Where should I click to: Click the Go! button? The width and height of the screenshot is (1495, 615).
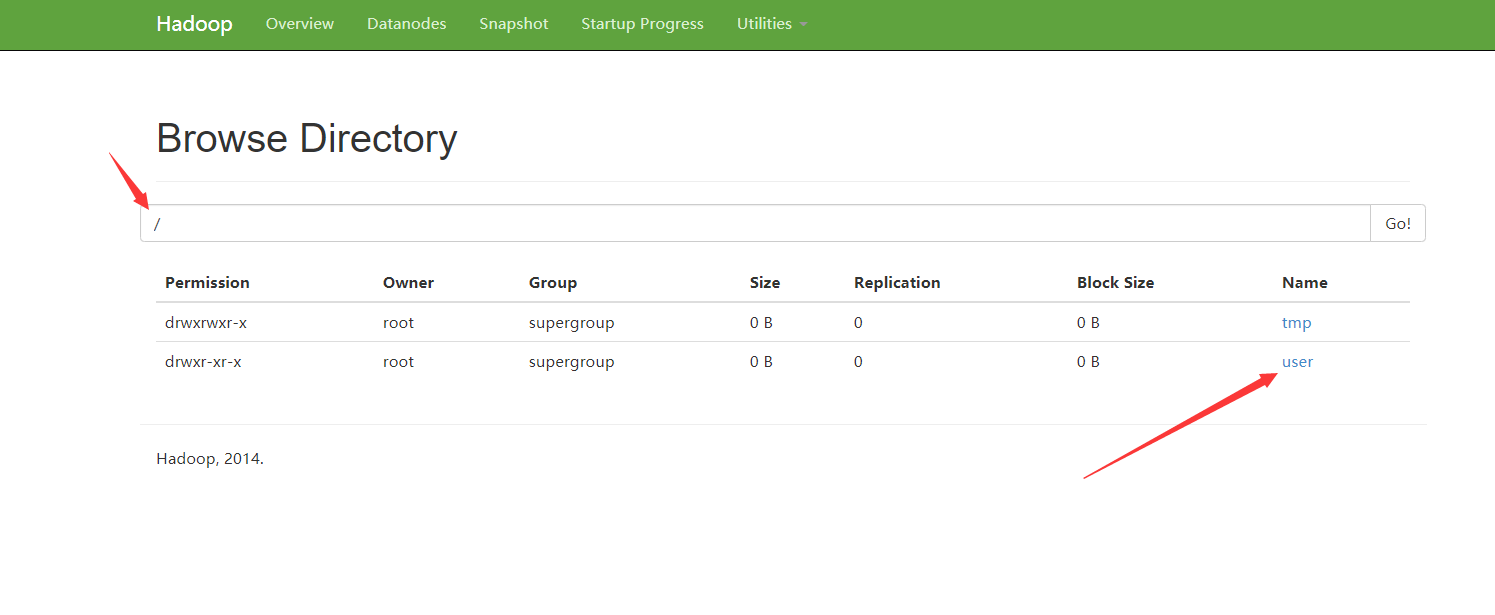click(x=1398, y=223)
